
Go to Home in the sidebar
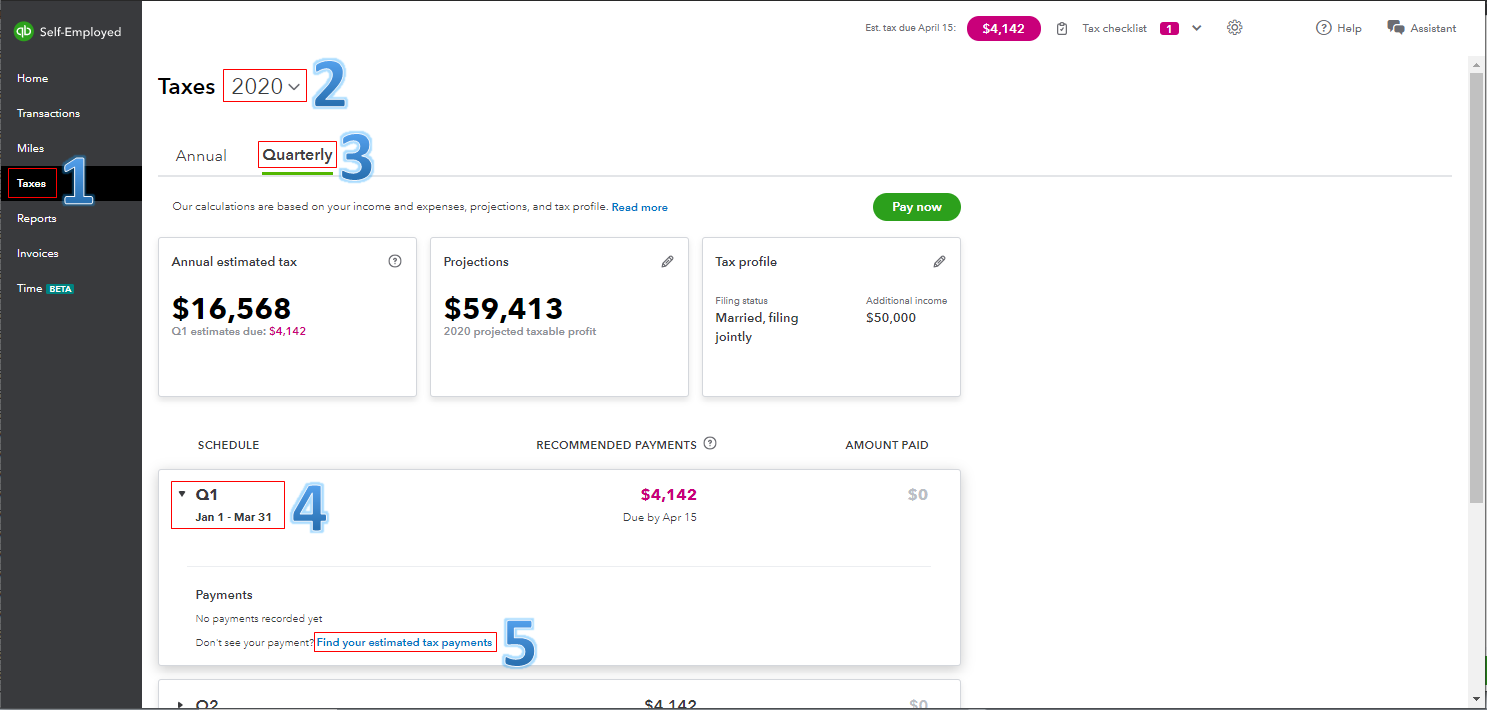click(32, 78)
